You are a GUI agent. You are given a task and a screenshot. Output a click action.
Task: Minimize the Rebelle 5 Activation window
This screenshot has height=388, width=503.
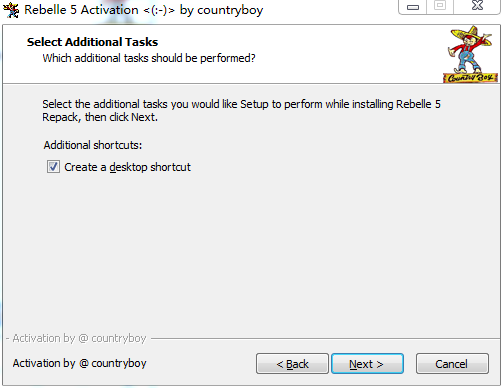(x=413, y=7)
